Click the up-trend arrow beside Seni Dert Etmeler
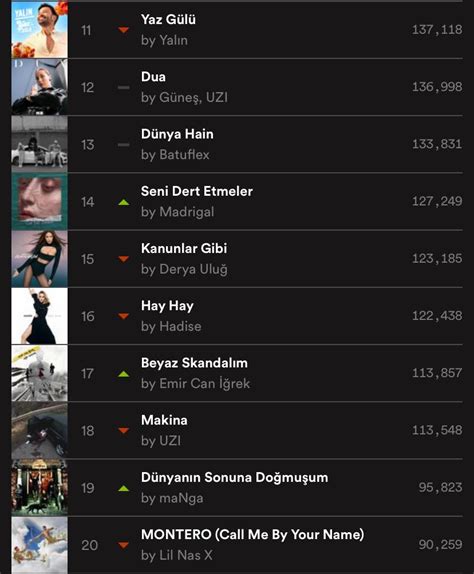This screenshot has height=574, width=474. [124, 202]
